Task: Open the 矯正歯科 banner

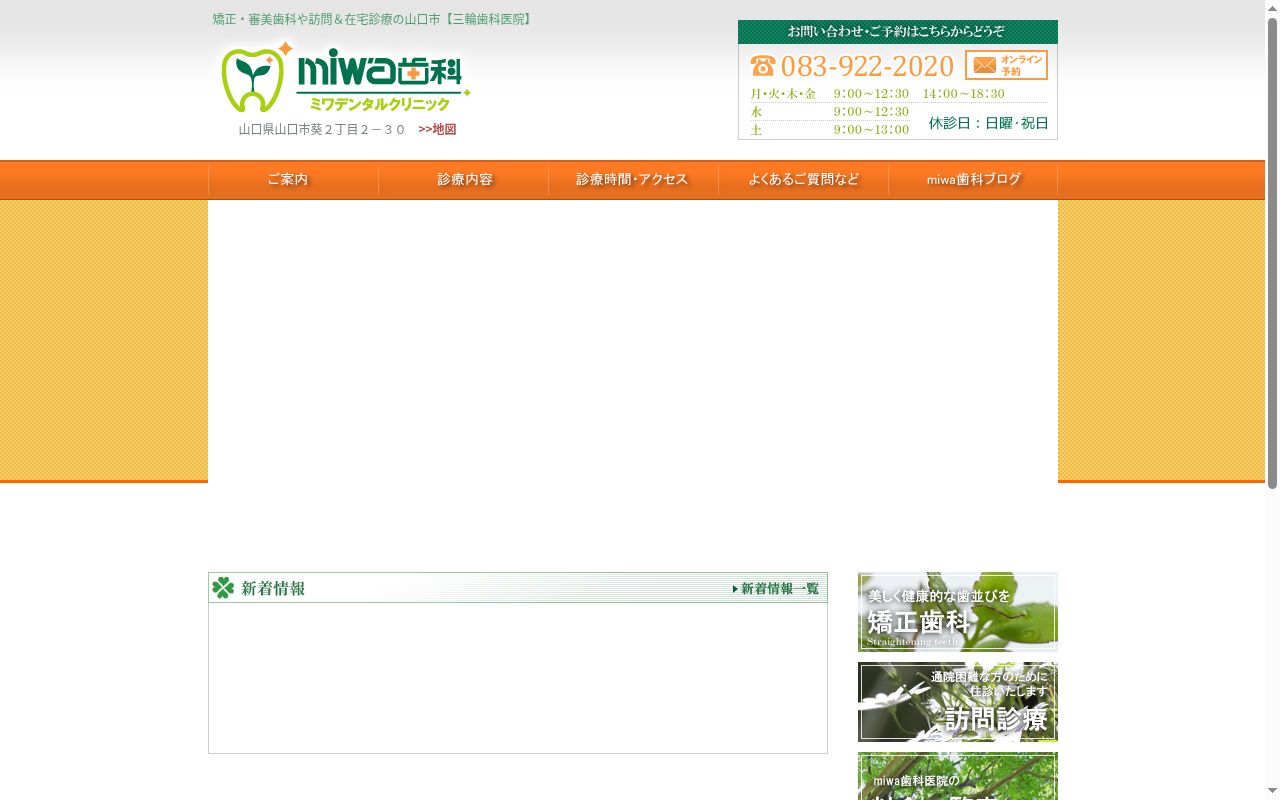Action: 957,612
